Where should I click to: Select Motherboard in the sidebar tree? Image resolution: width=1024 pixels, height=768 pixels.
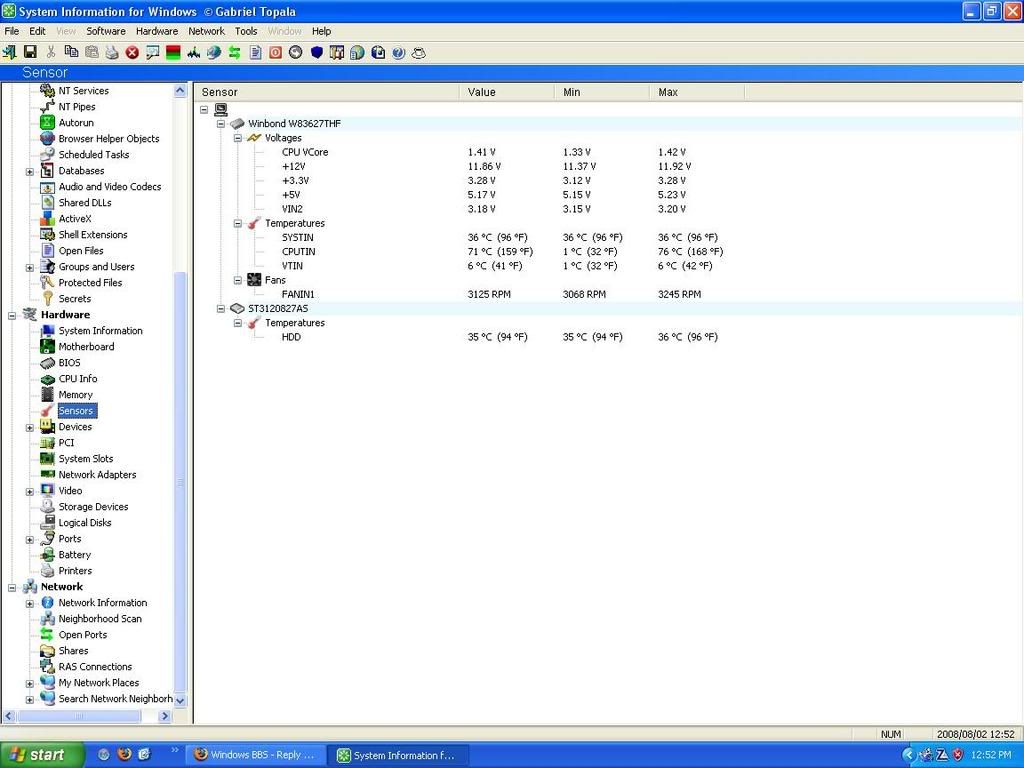coord(86,347)
